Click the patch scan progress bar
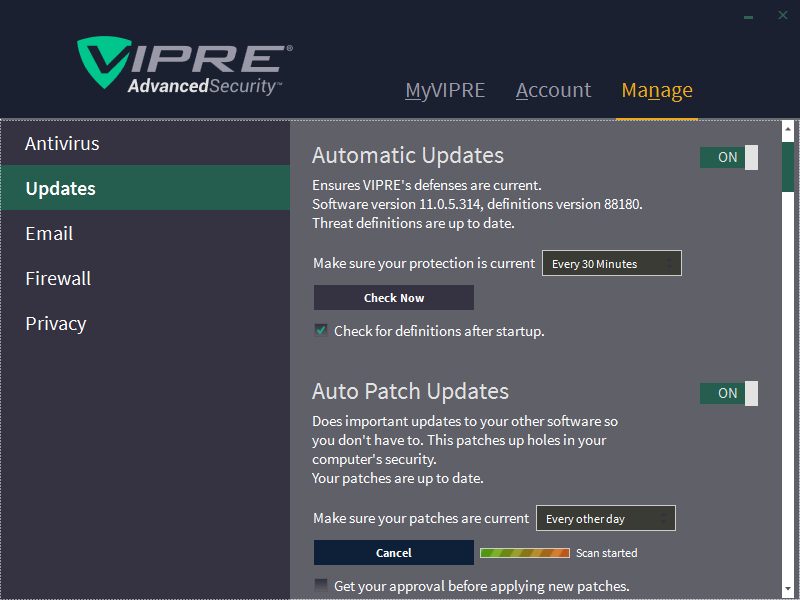 coord(524,553)
